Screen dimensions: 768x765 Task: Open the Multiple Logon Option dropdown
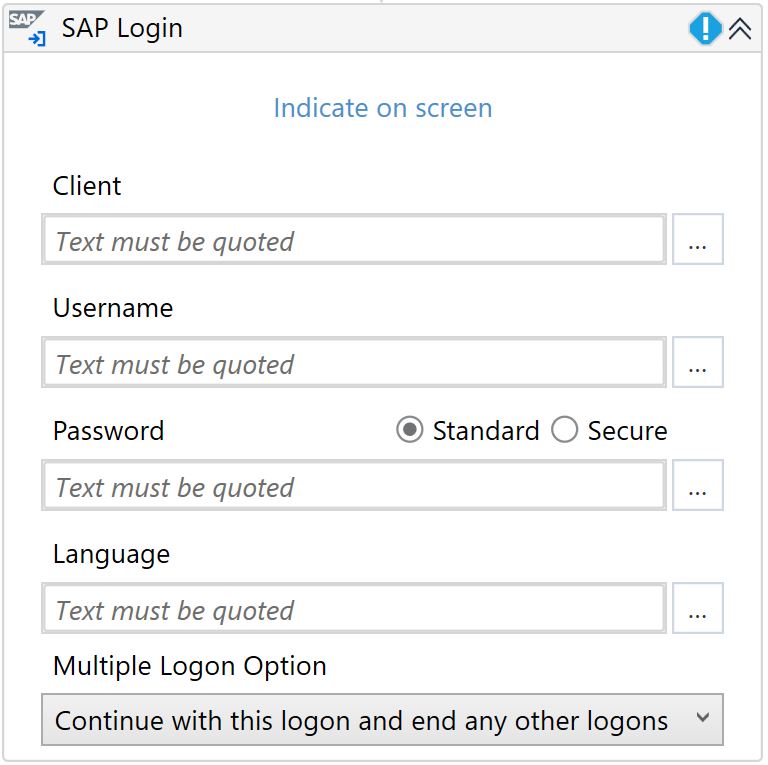tap(382, 719)
